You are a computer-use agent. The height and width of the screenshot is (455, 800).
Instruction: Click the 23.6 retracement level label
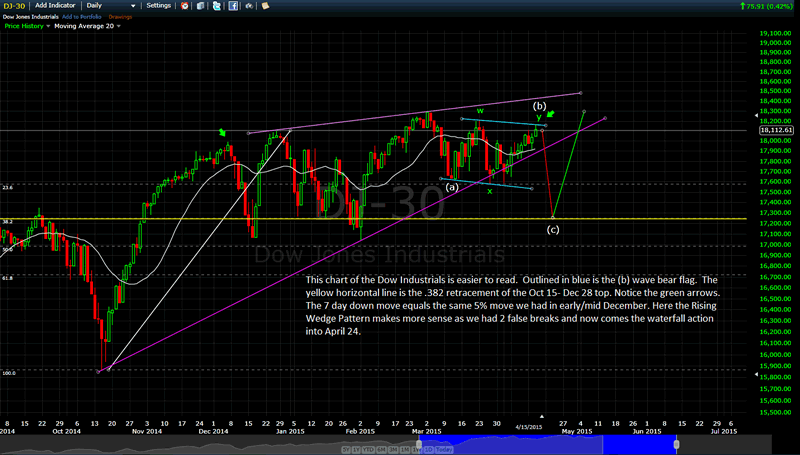7,188
